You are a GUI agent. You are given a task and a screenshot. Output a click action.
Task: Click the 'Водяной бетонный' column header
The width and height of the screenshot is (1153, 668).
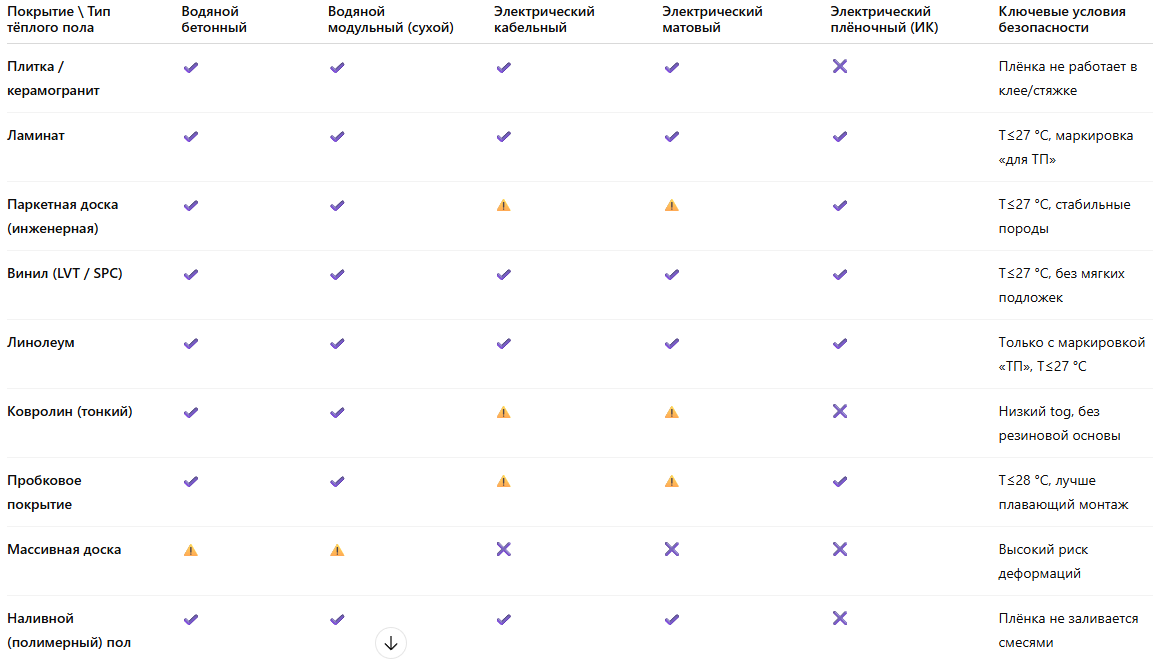pos(214,20)
